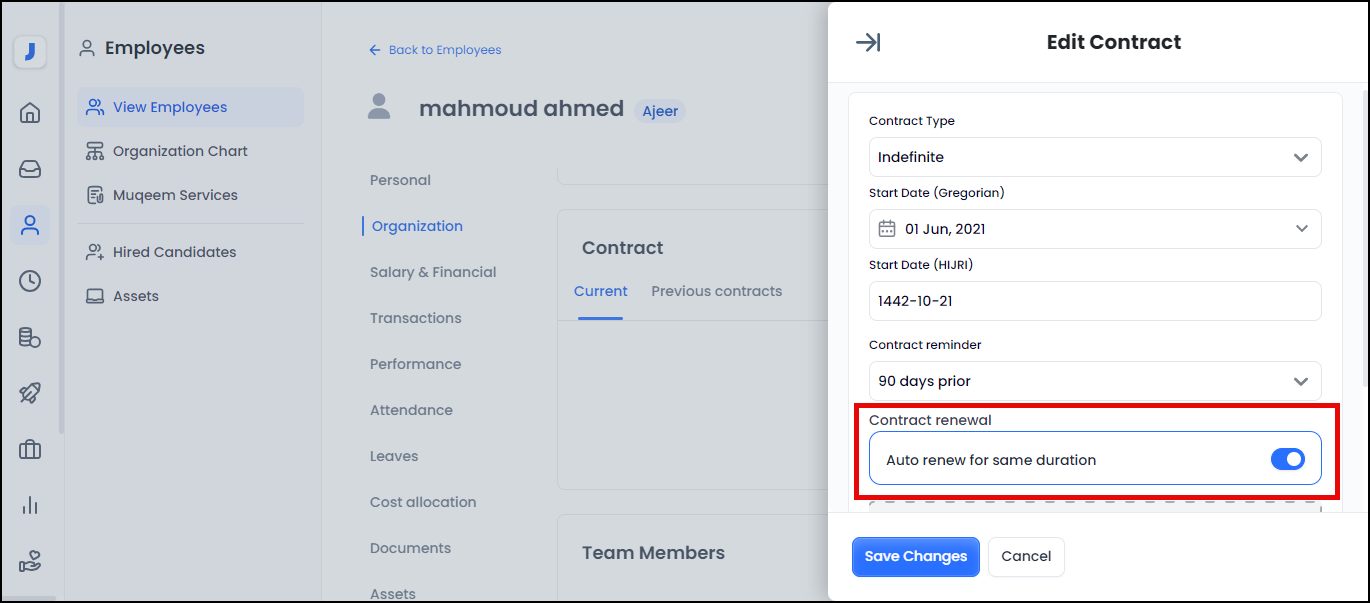Viewport: 1370px width, 603px height.
Task: Open the bar chart reports icon
Action: point(30,505)
